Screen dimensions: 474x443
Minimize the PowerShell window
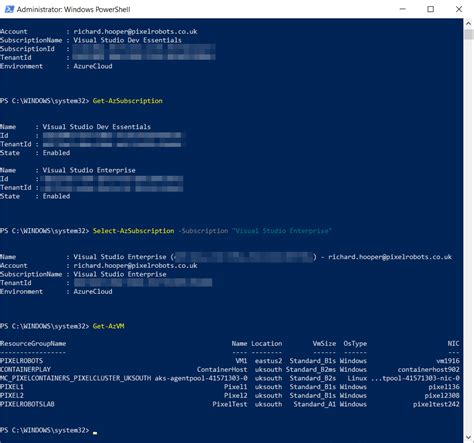(402, 9)
